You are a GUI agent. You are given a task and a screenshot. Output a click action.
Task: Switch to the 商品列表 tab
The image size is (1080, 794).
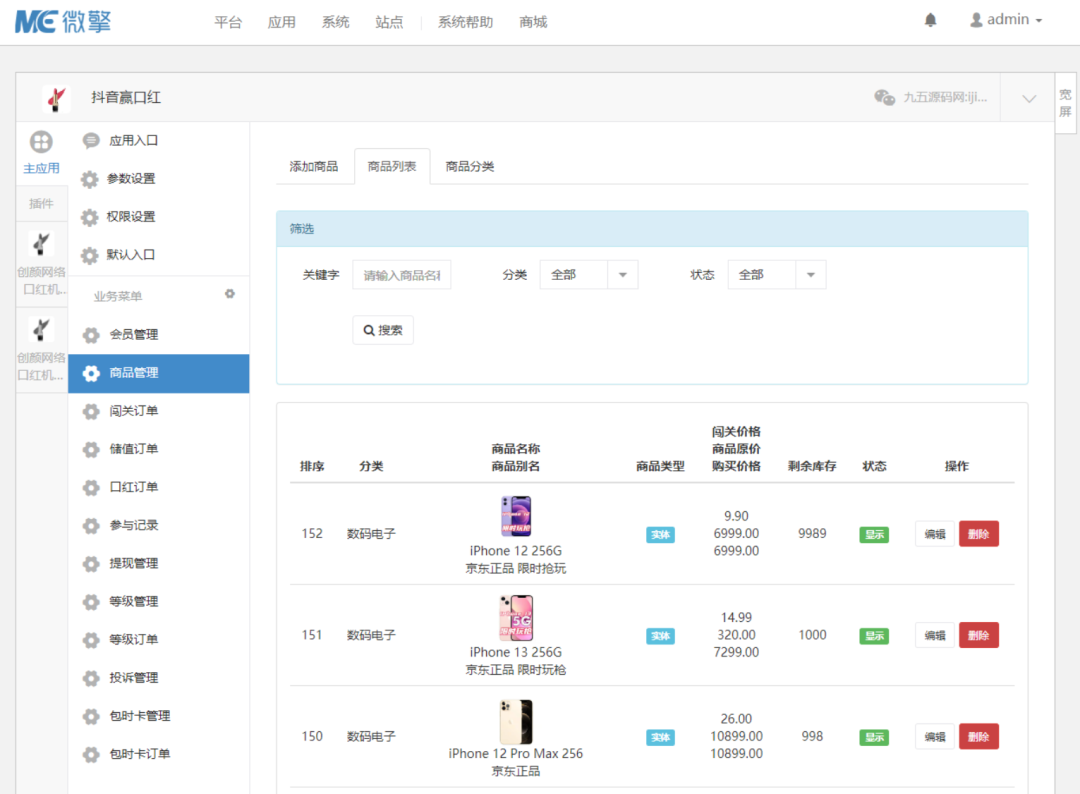pyautogui.click(x=392, y=167)
